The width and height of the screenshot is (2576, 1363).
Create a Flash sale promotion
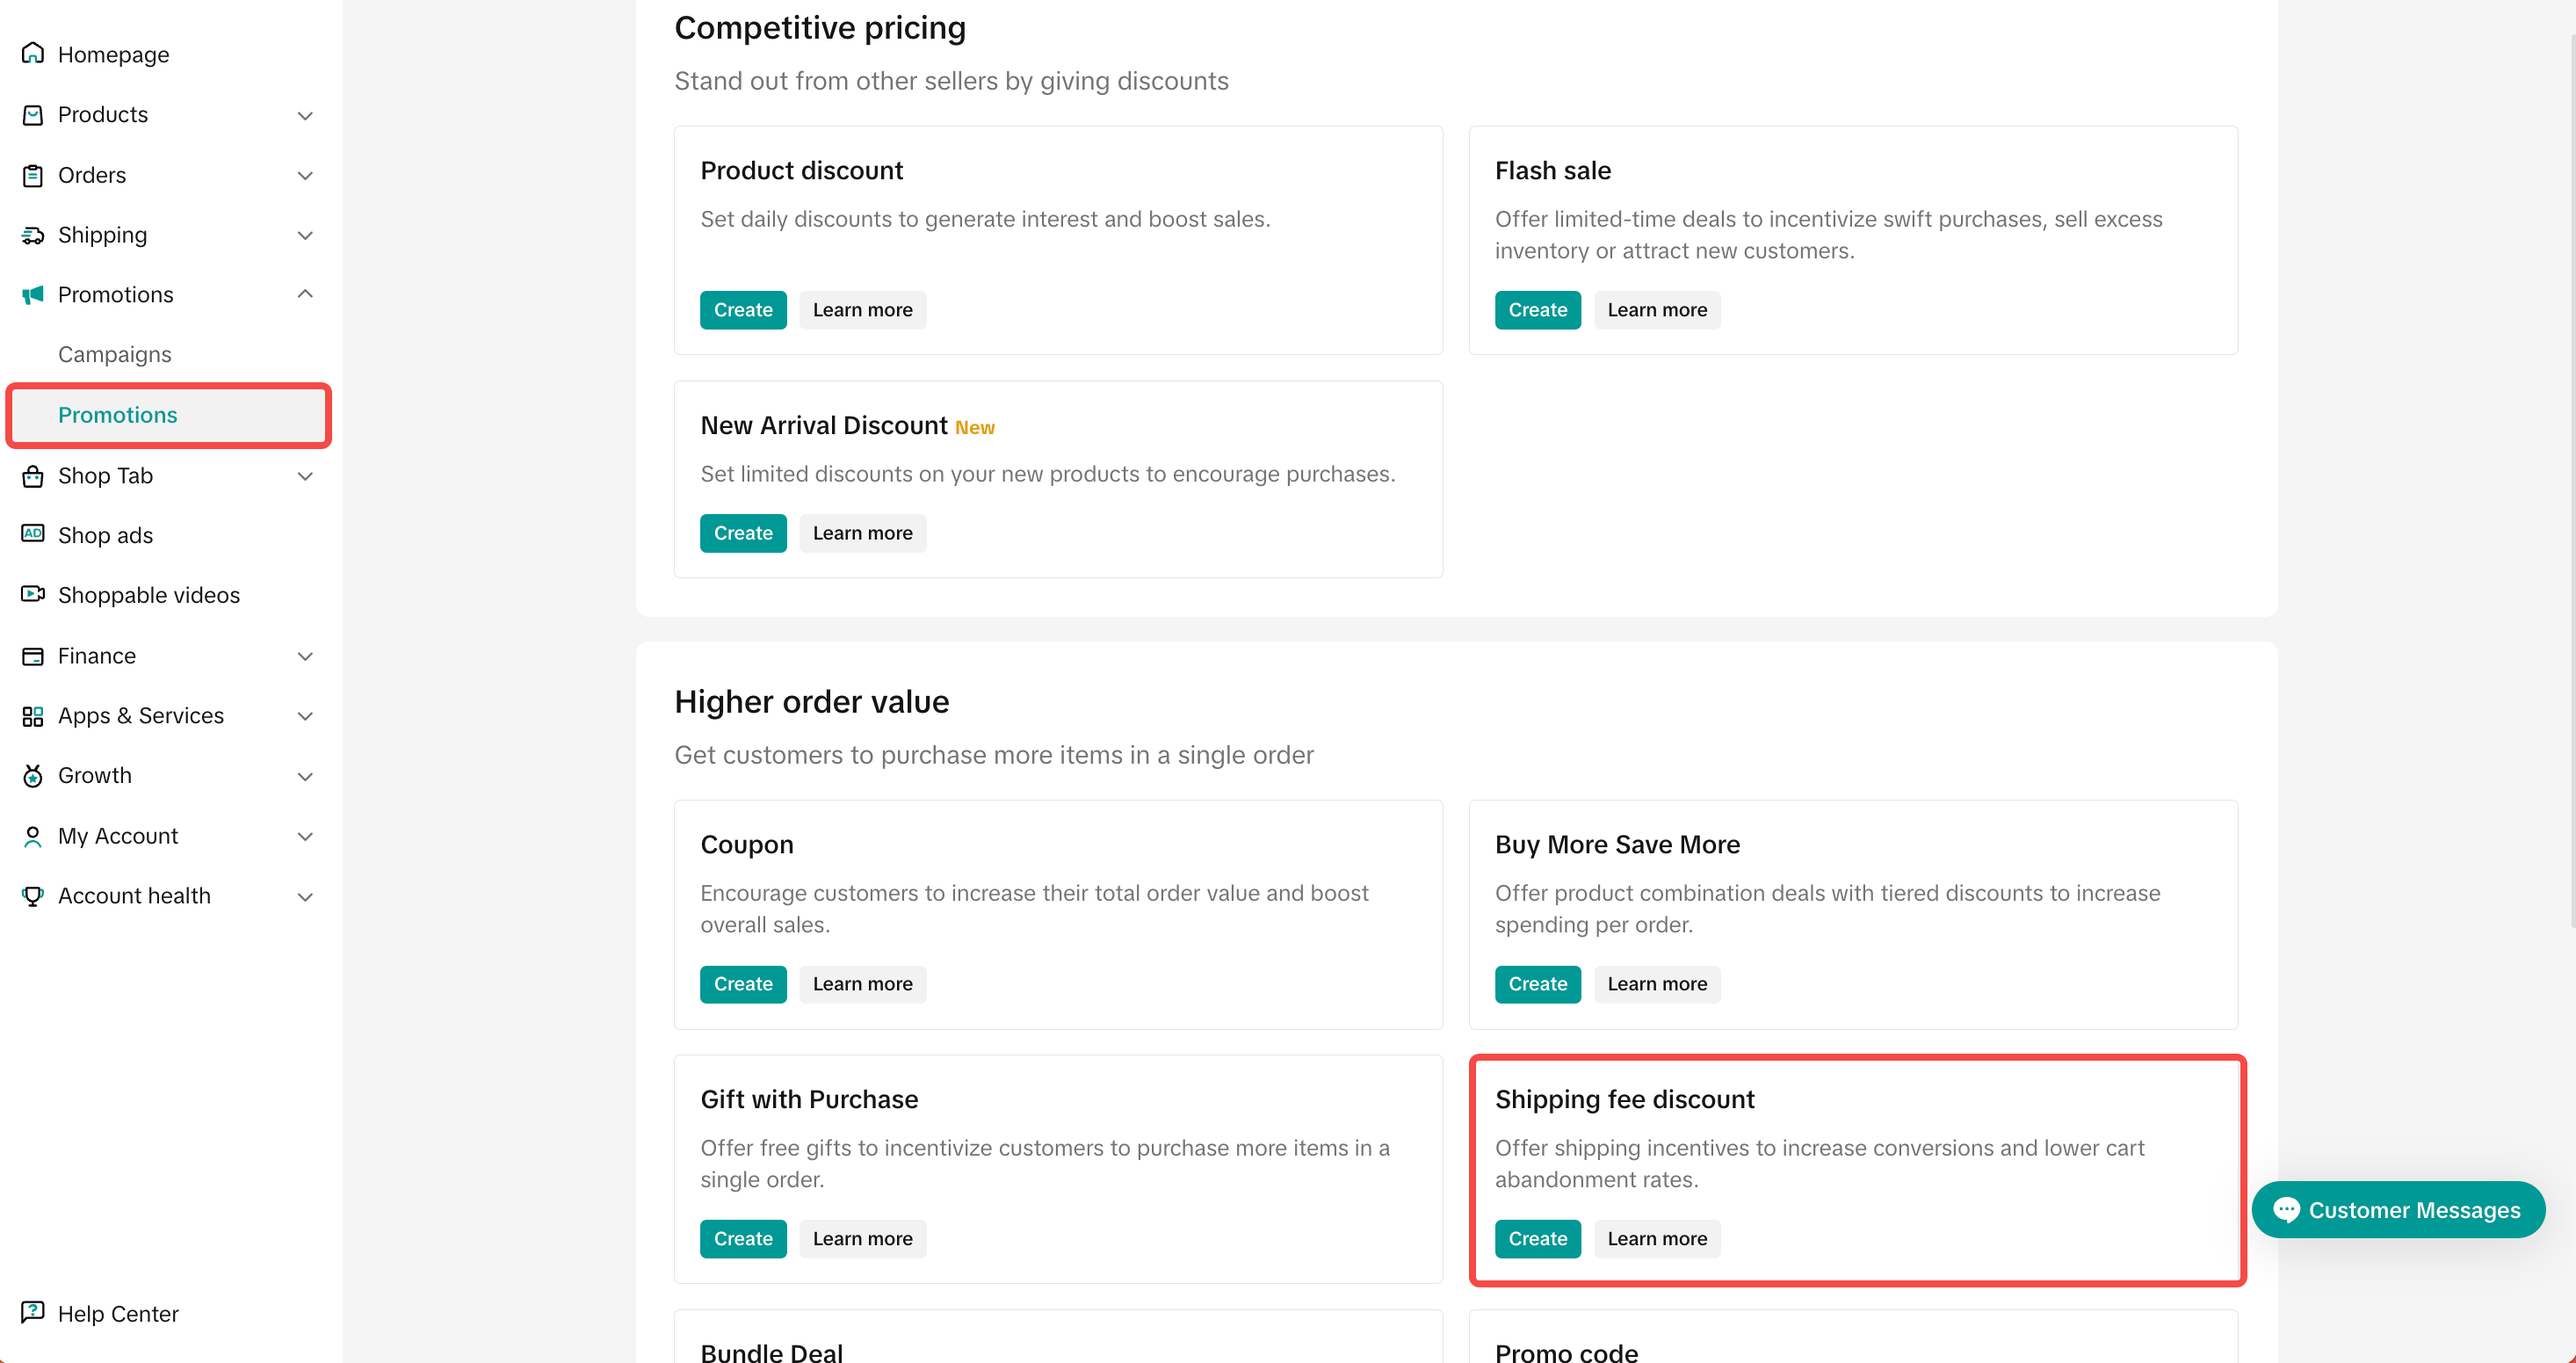[x=1537, y=310]
